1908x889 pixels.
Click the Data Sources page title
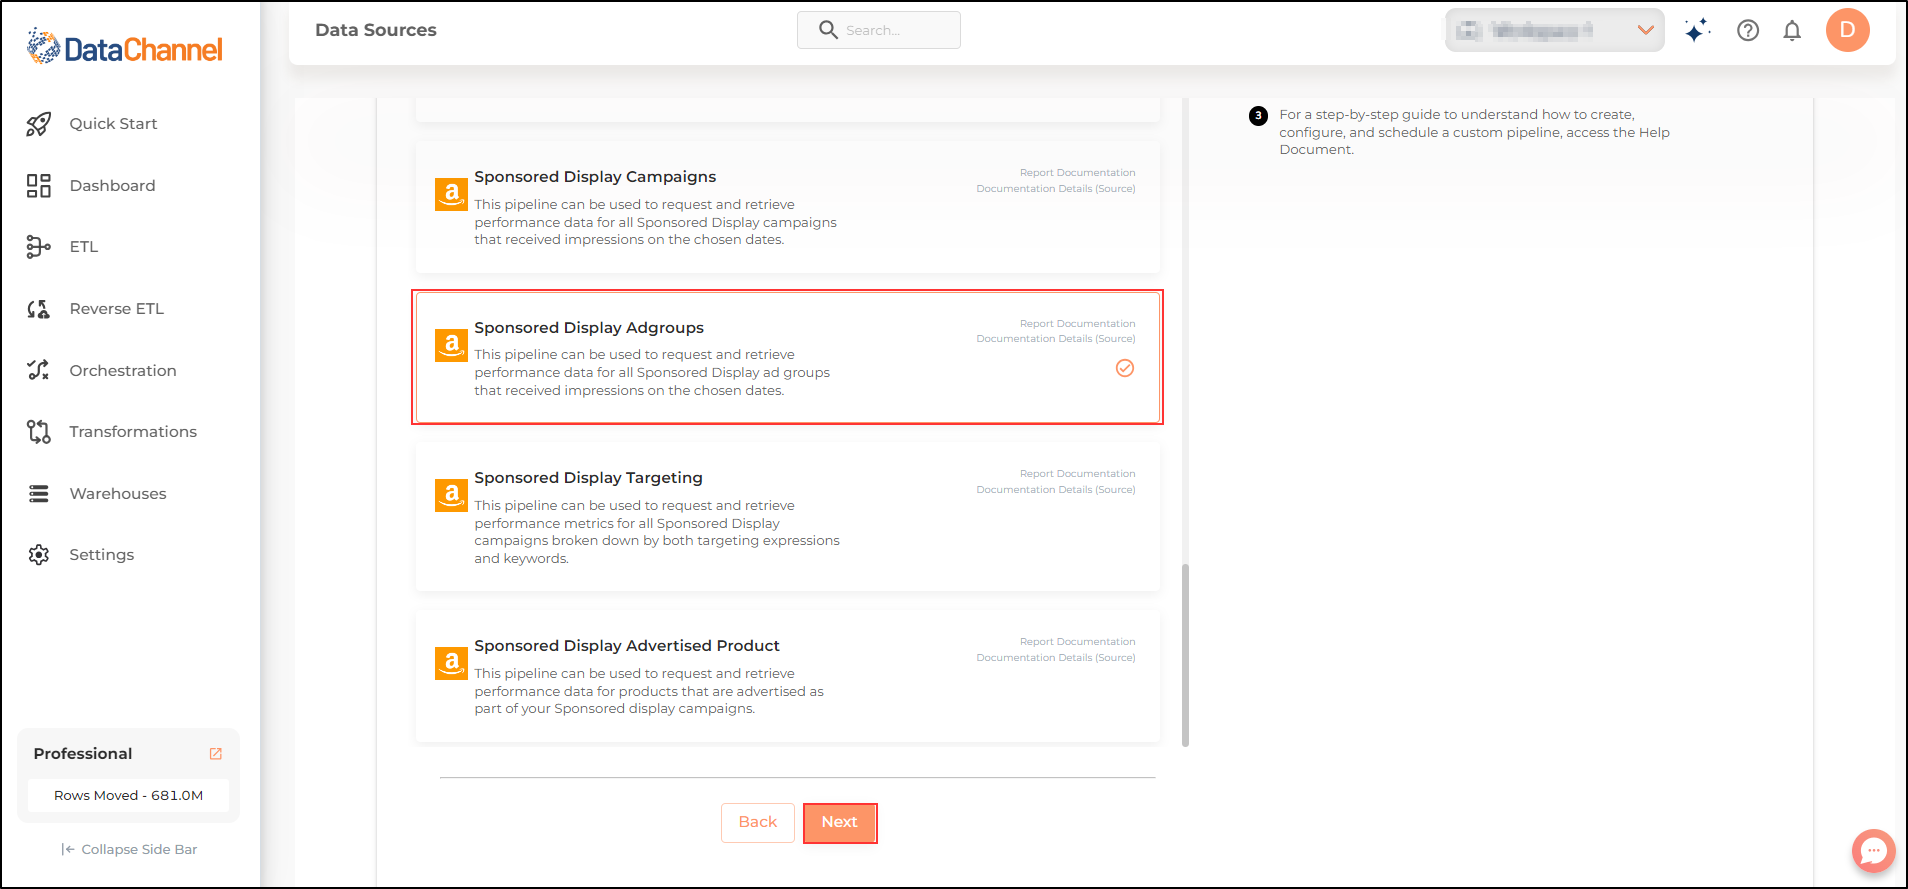376,30
